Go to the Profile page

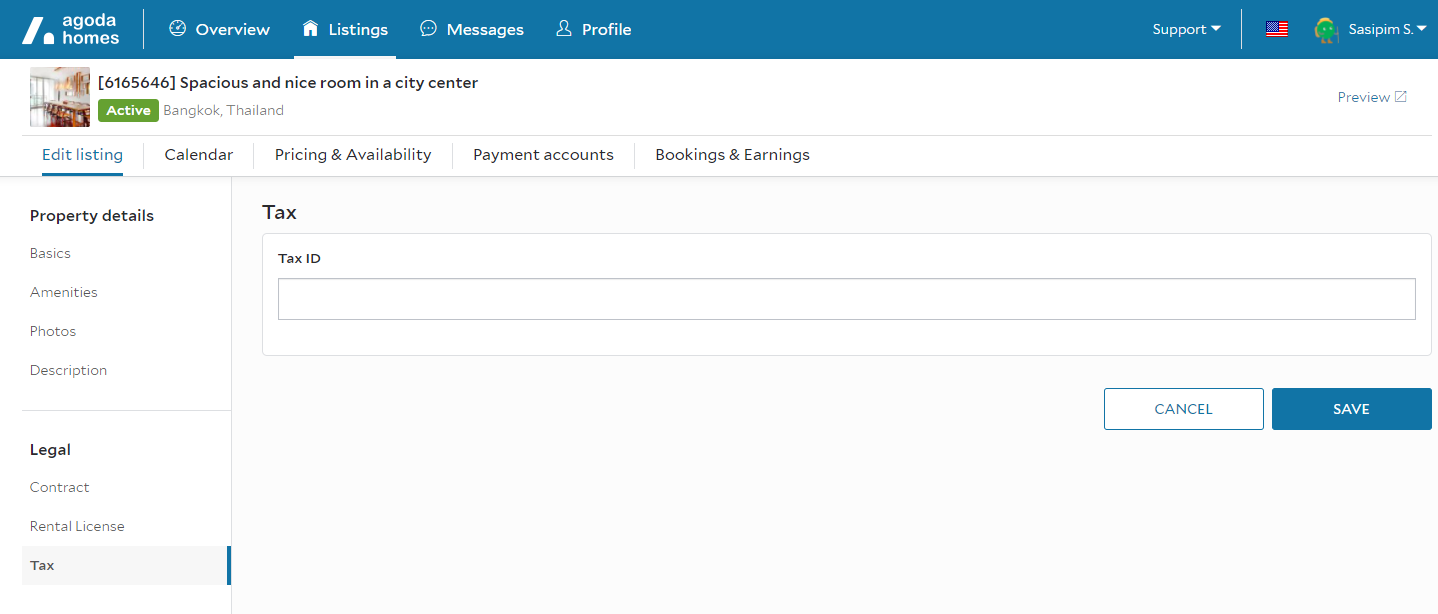click(x=593, y=29)
